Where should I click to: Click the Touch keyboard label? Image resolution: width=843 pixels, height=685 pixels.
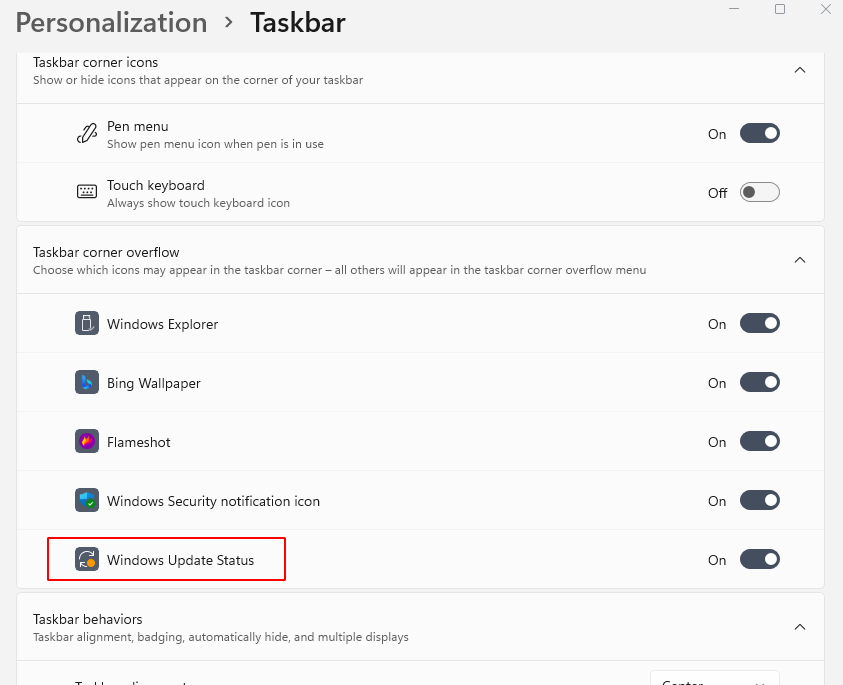click(156, 185)
